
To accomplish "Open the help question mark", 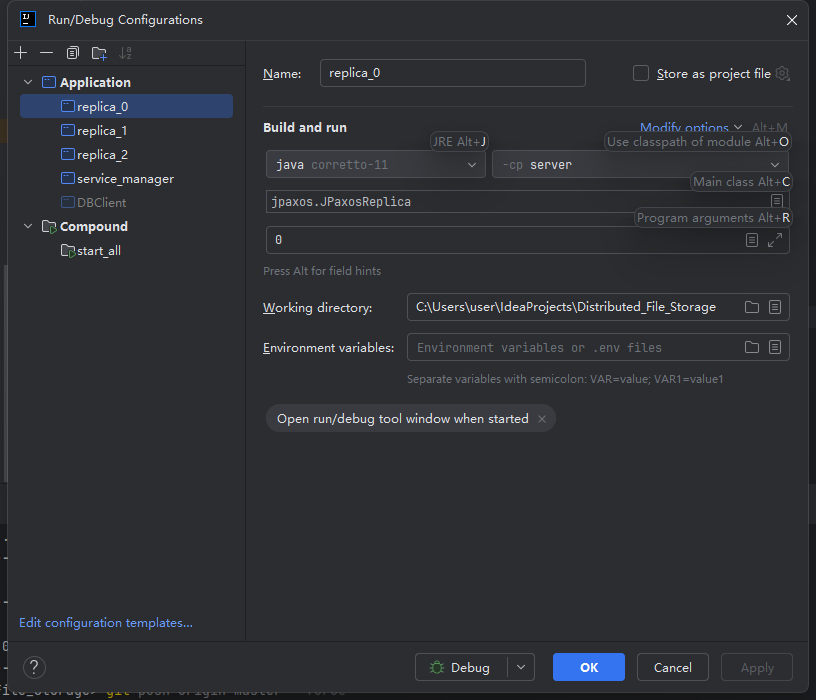I will pos(34,667).
